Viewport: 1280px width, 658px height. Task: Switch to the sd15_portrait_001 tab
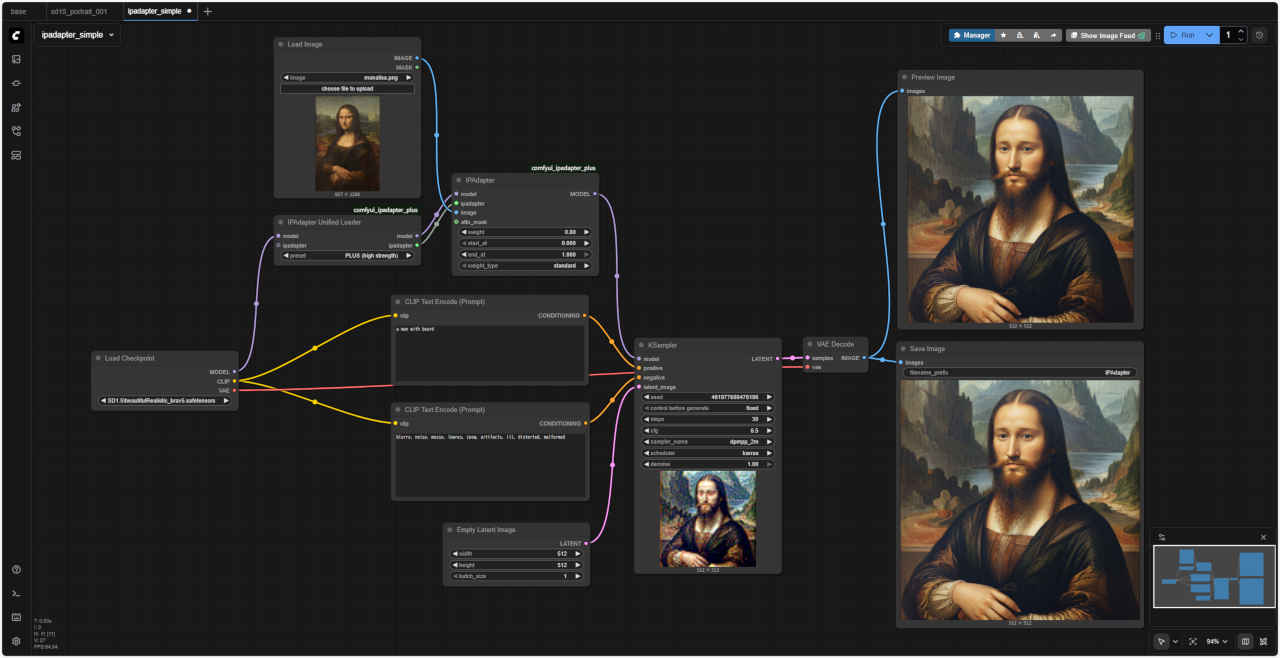coord(78,11)
